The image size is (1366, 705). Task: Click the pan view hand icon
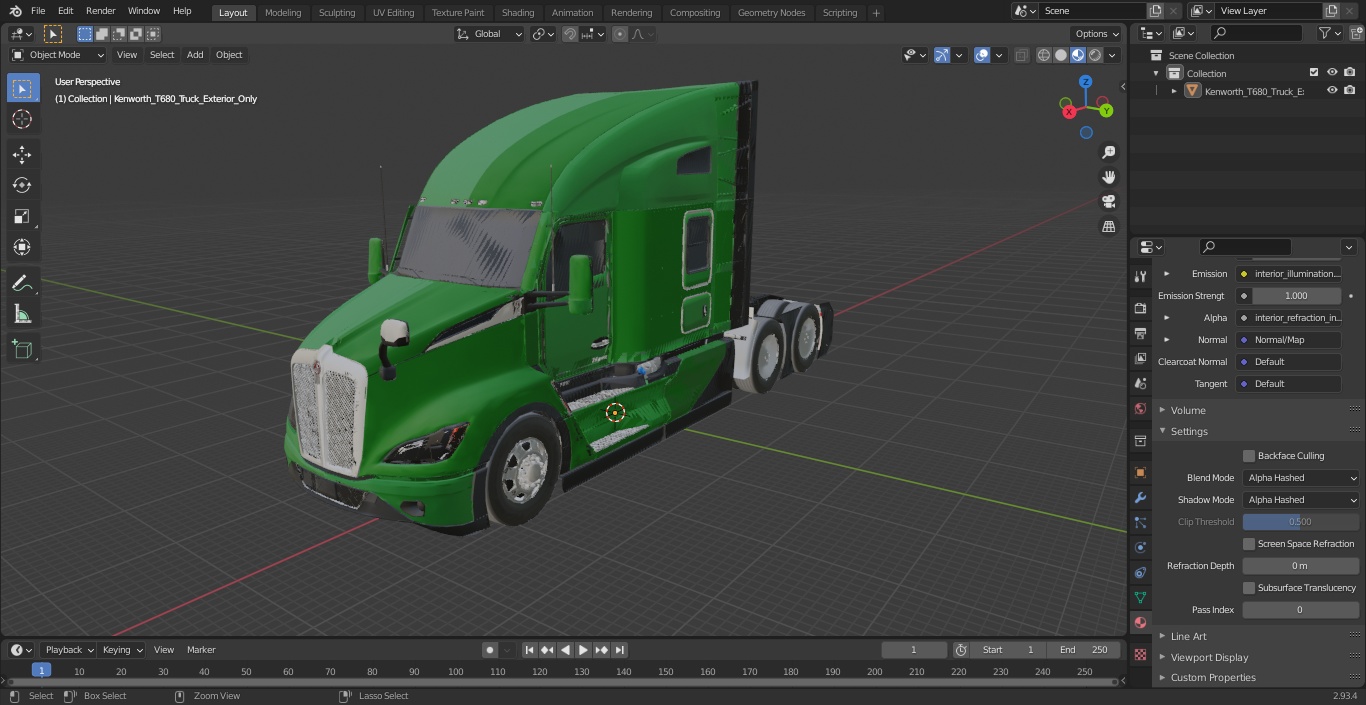pyautogui.click(x=1108, y=177)
